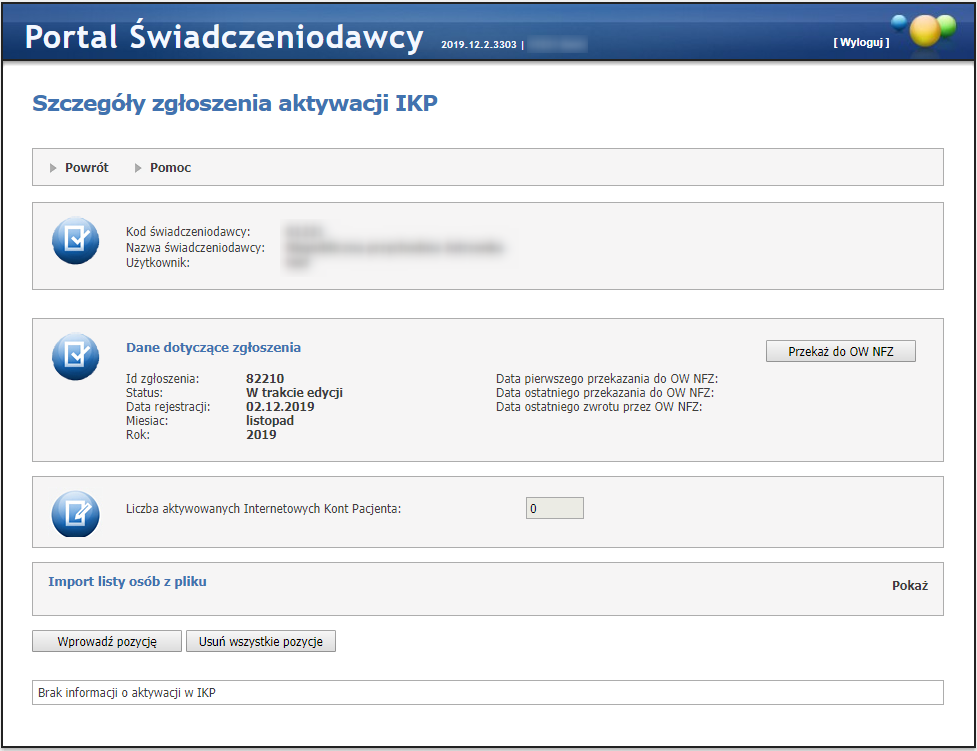Click the provider info checkmark icon

(x=75, y=240)
